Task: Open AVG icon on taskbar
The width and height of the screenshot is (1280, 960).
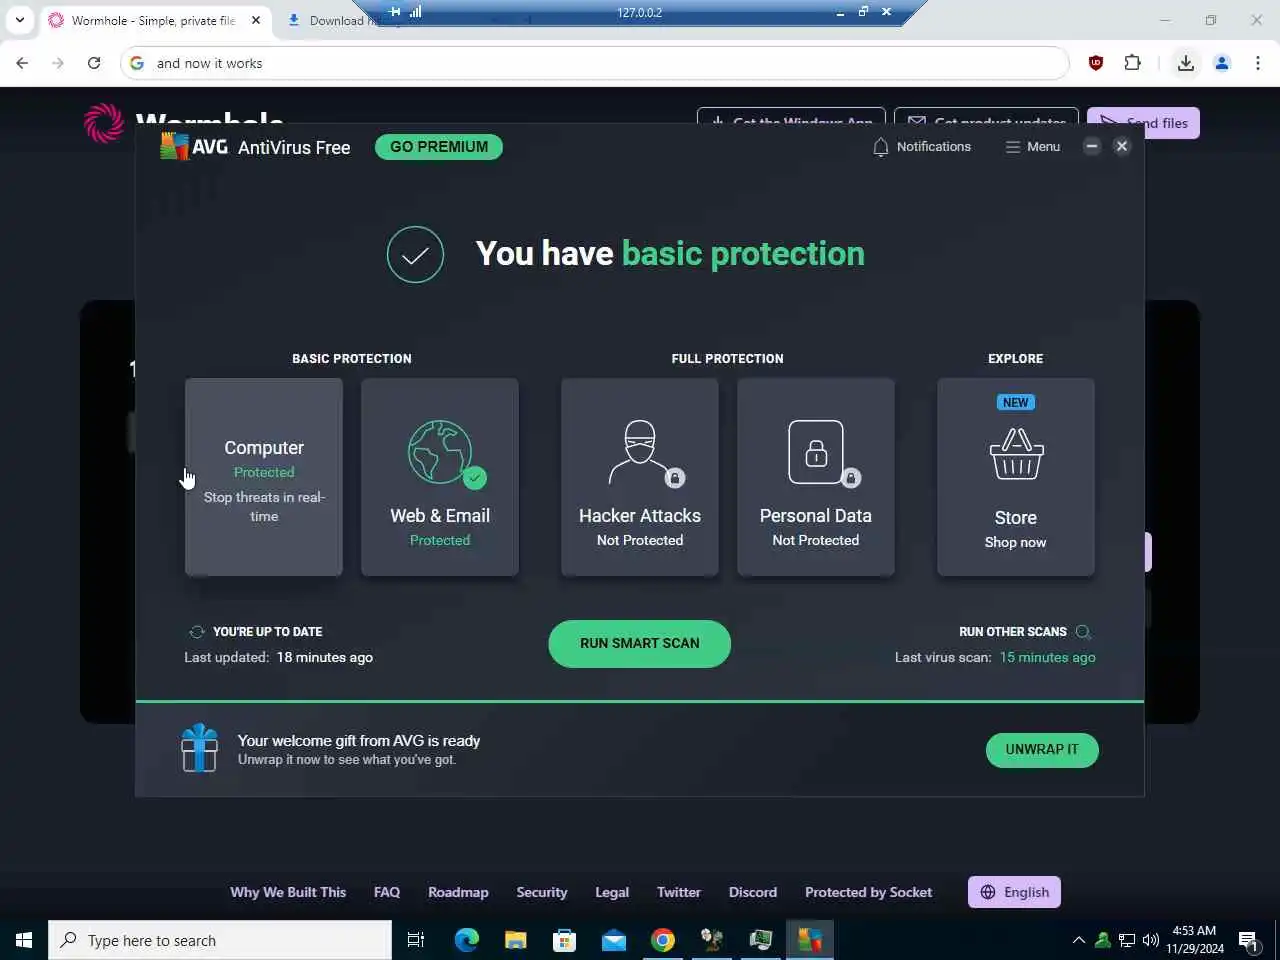Action: [x=810, y=940]
